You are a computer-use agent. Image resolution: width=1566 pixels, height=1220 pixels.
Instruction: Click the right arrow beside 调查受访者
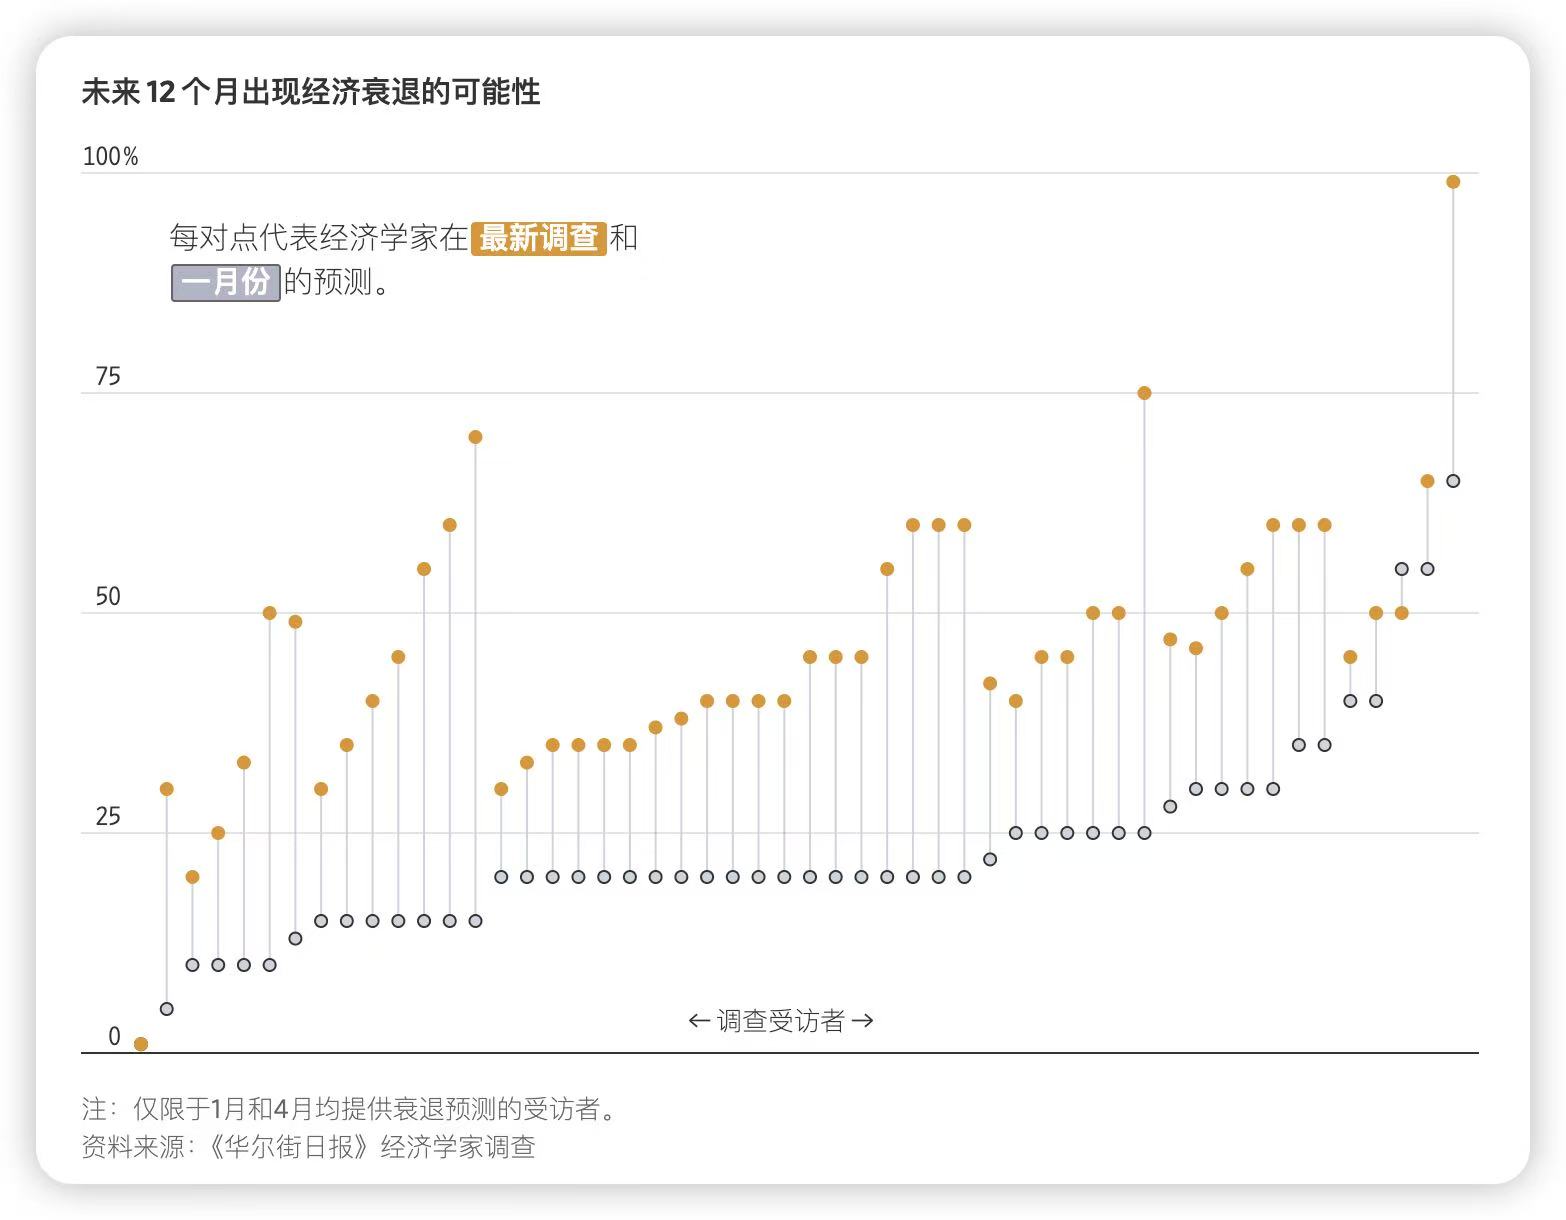click(x=863, y=1021)
